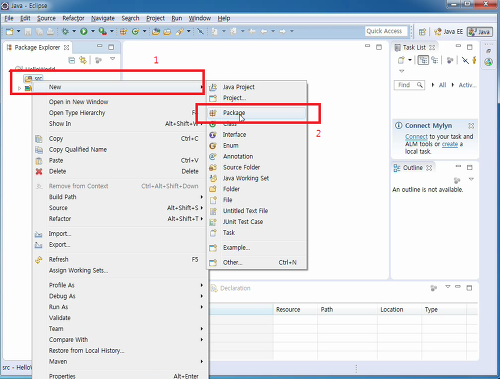Image resolution: width=500 pixels, height=379 pixels.
Task: Open the Debug As submenu
Action: coord(120,296)
